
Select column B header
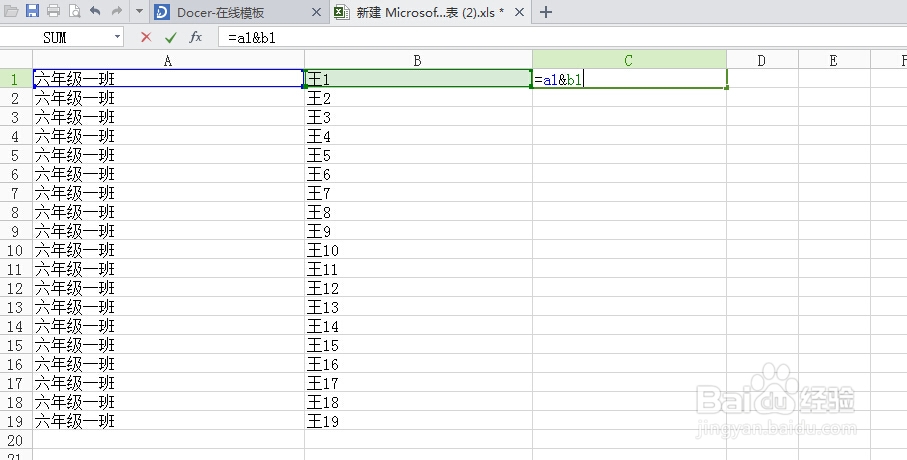(418, 60)
